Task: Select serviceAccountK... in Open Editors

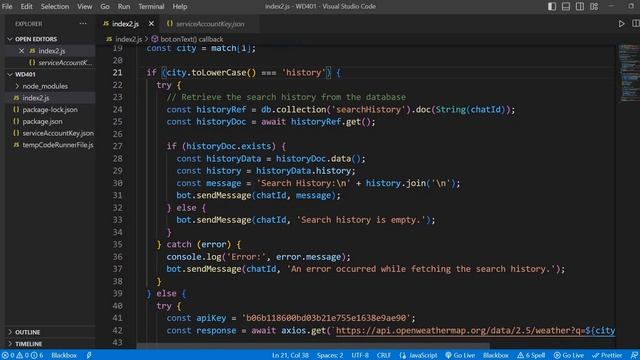Action: pos(65,63)
